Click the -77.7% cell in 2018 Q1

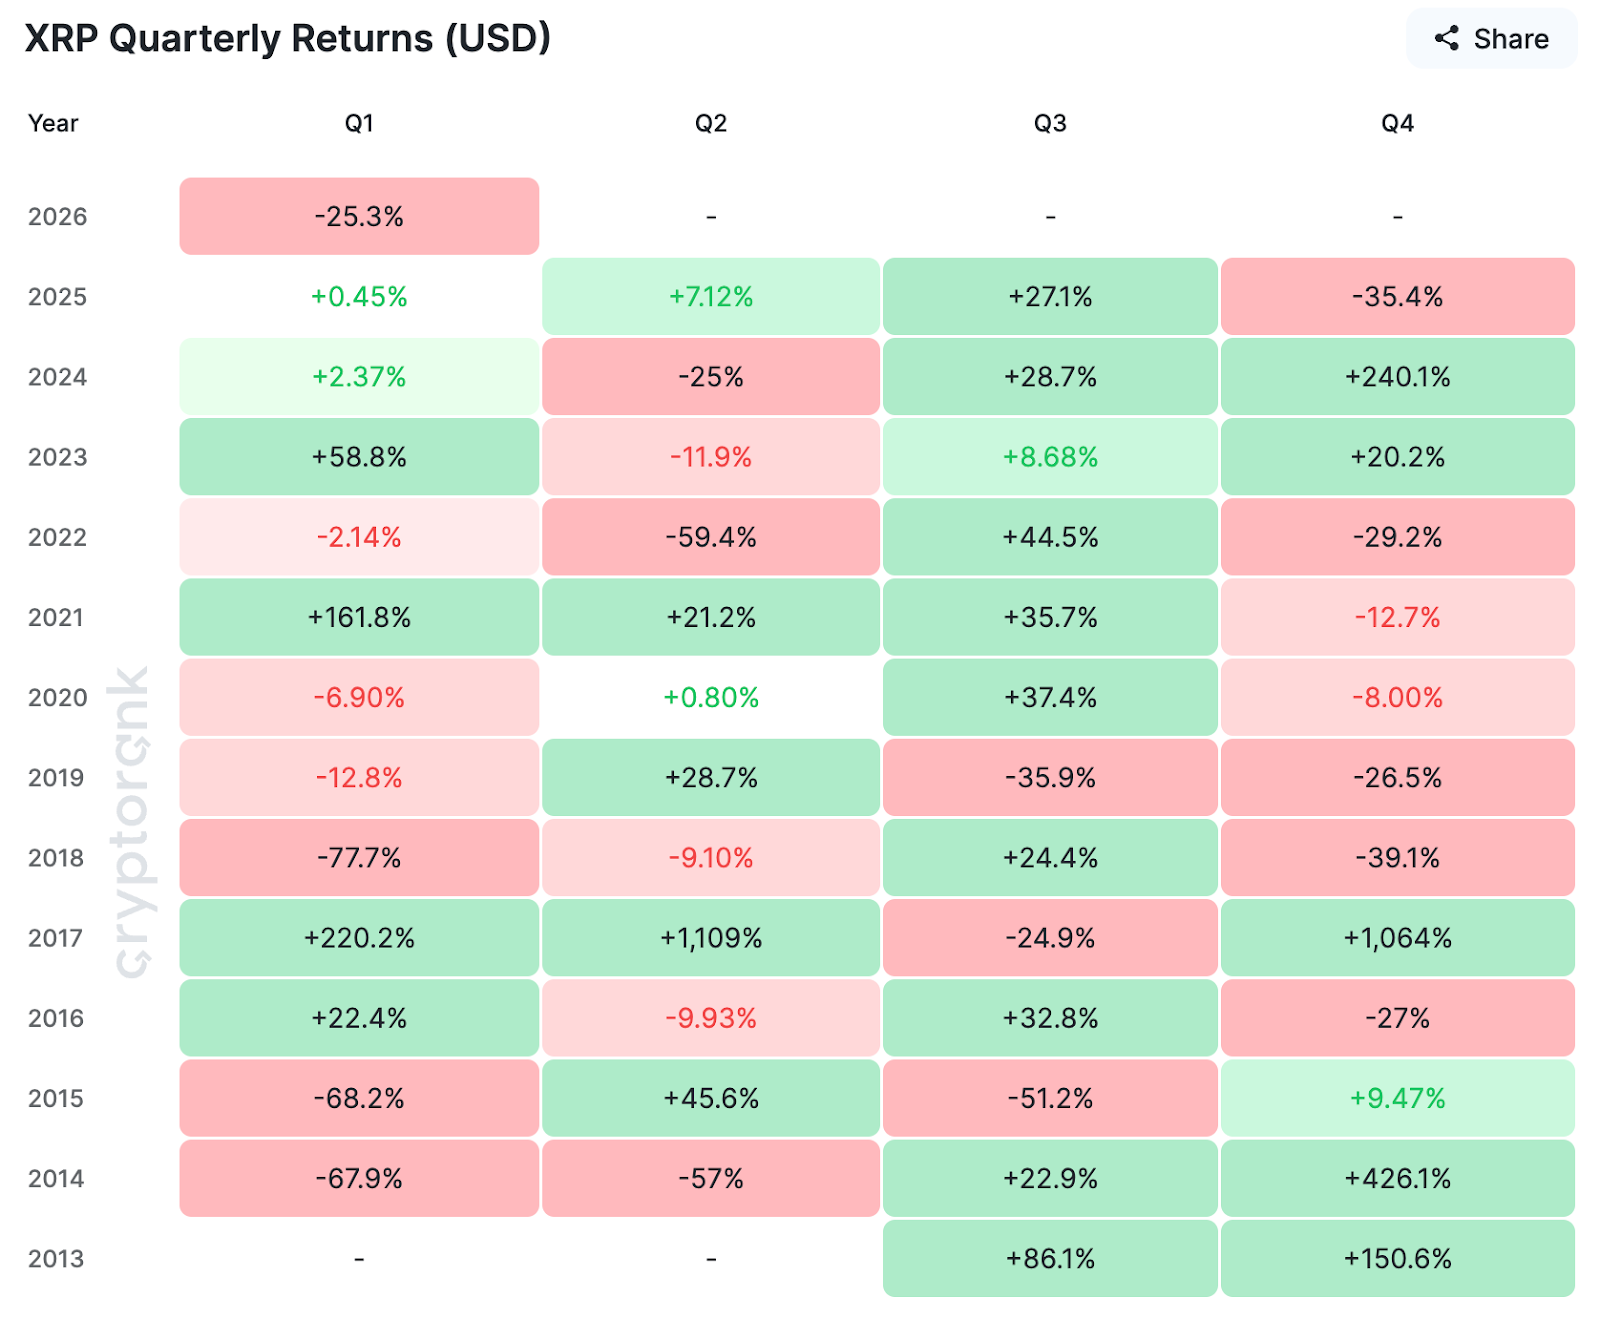pyautogui.click(x=359, y=858)
